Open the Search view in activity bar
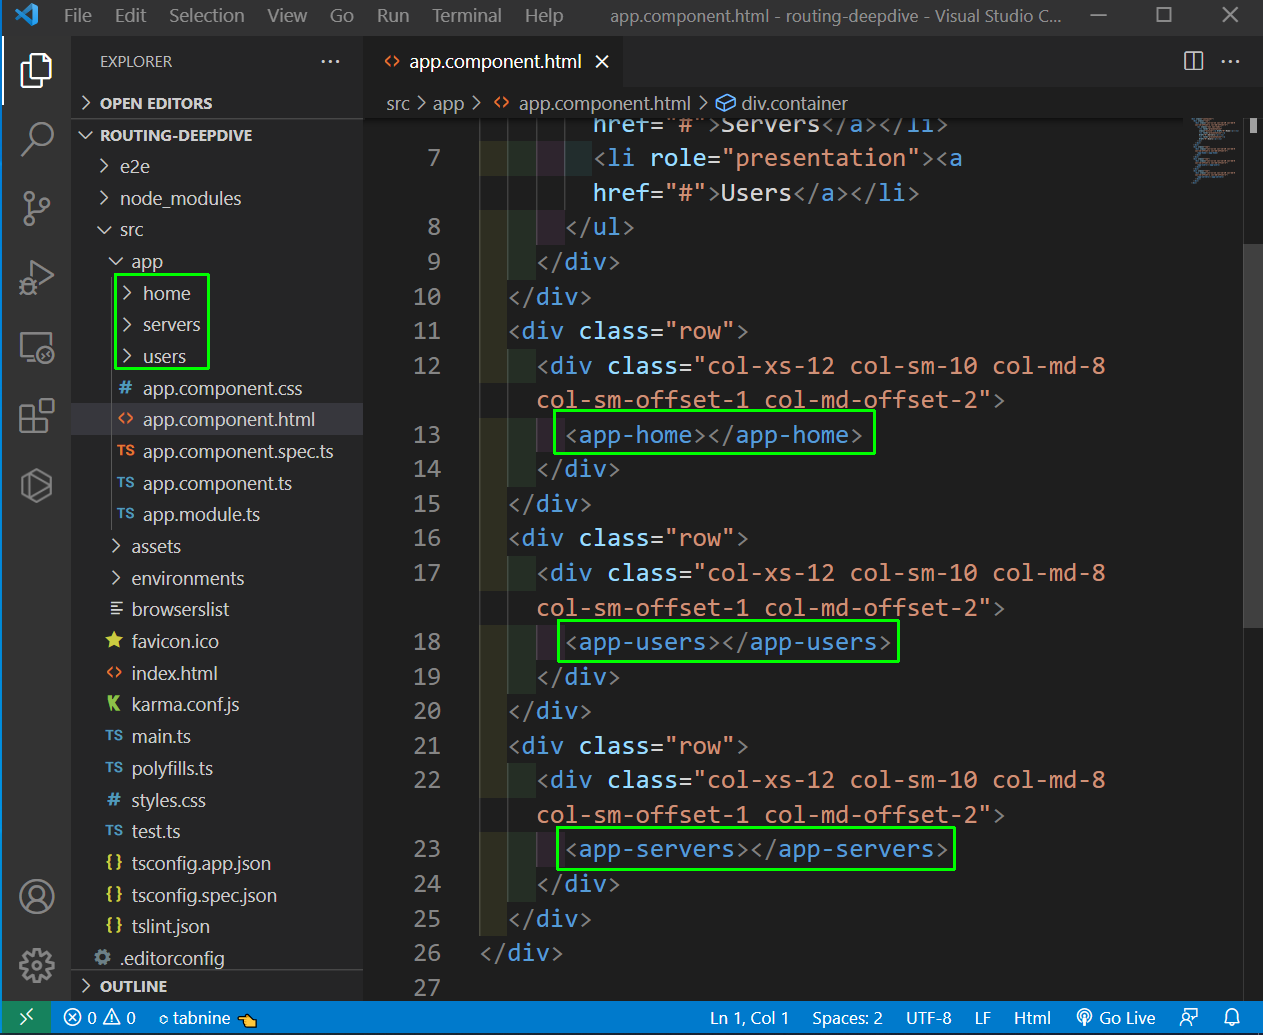Image resolution: width=1263 pixels, height=1035 pixels. [x=36, y=139]
